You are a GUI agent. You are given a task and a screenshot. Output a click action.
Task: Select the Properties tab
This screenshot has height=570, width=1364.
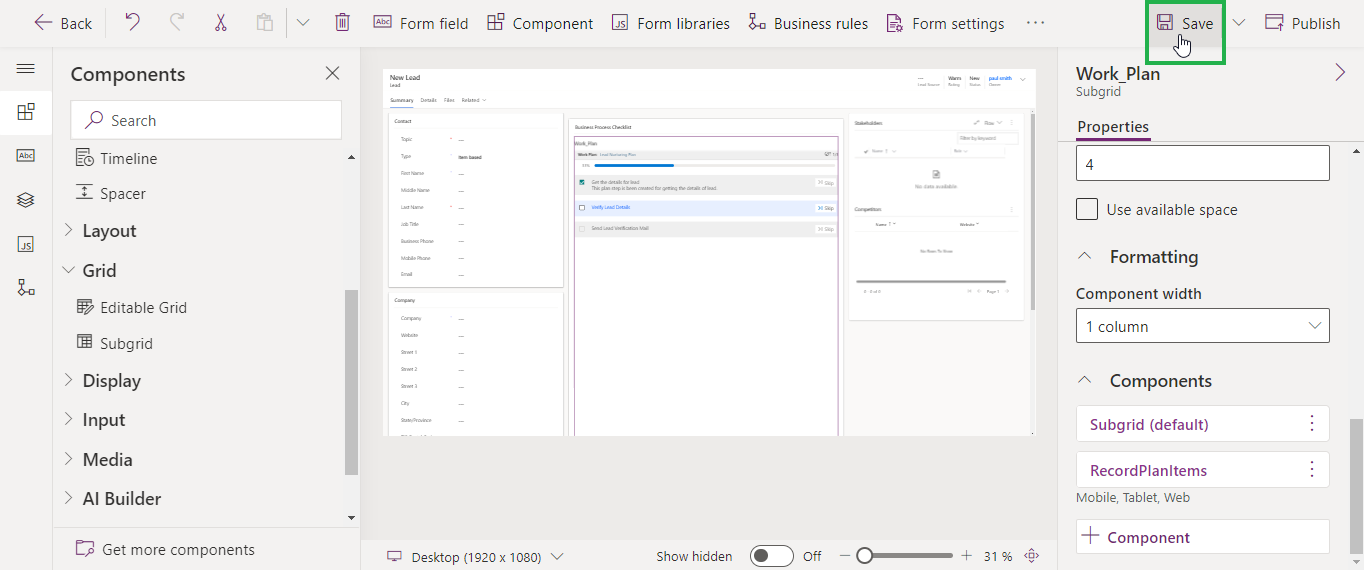(x=1113, y=126)
